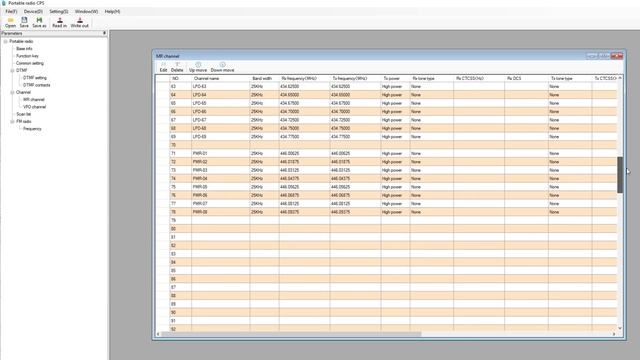This screenshot has height=360, width=640.
Task: Click the table's vertical scrollbar thumb
Action: [620, 175]
